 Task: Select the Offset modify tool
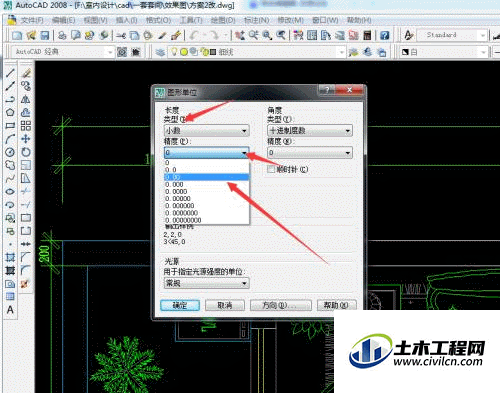click(x=26, y=112)
